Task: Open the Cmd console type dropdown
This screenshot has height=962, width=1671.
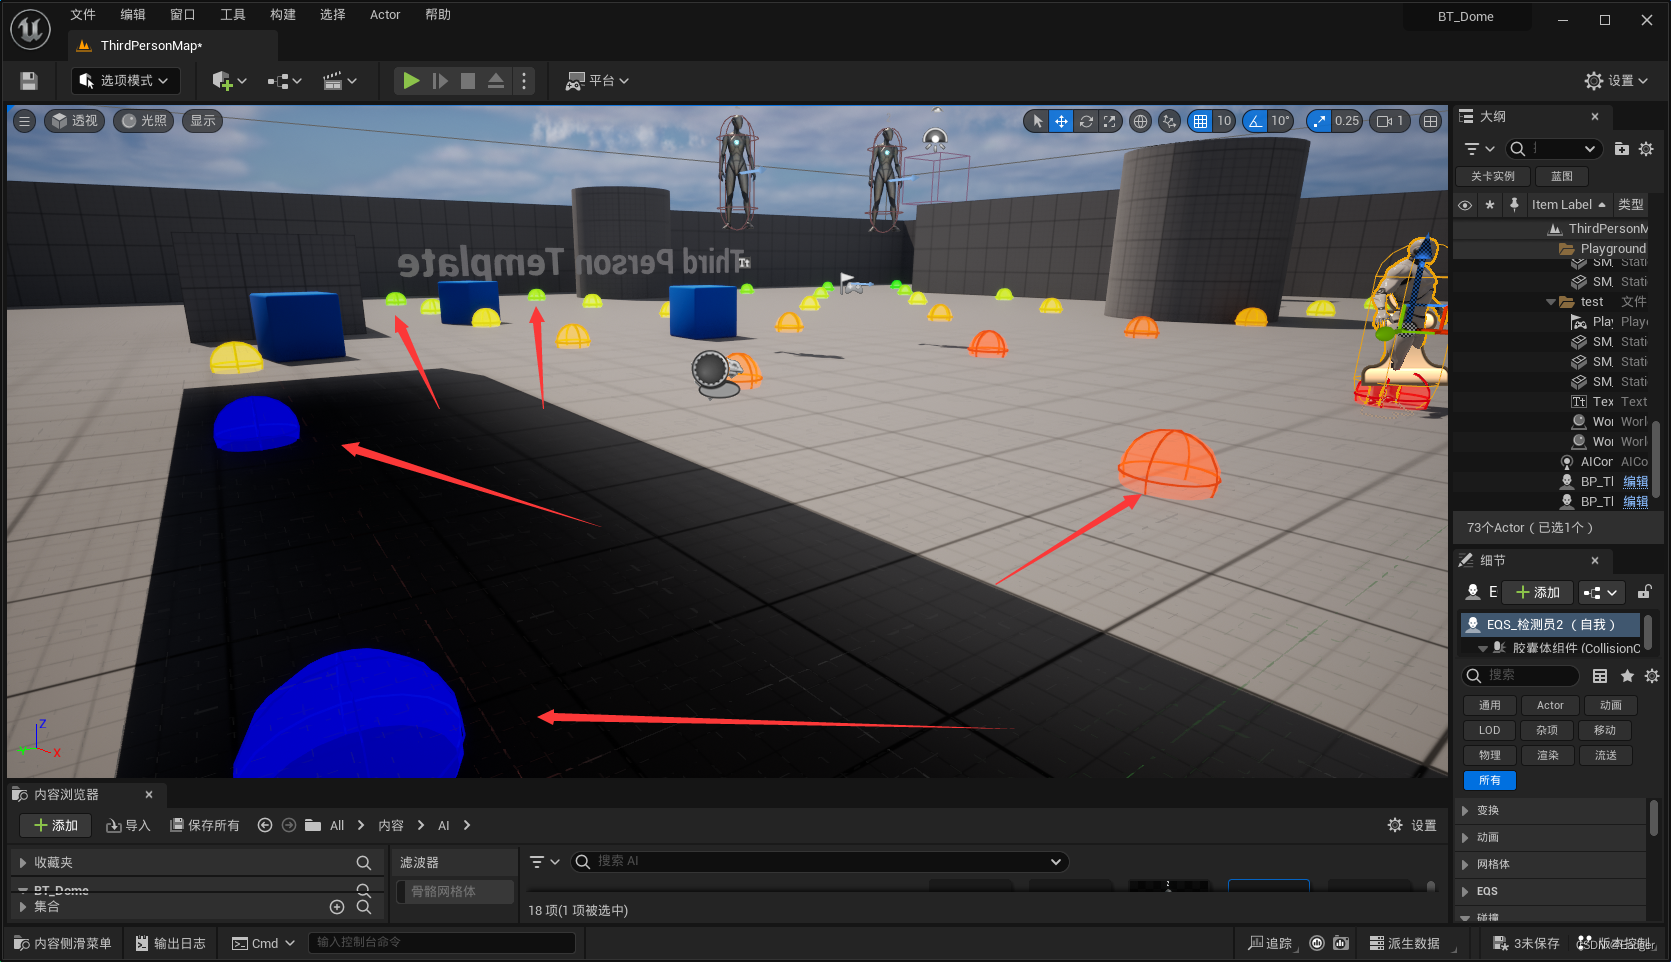Action: click(x=263, y=943)
